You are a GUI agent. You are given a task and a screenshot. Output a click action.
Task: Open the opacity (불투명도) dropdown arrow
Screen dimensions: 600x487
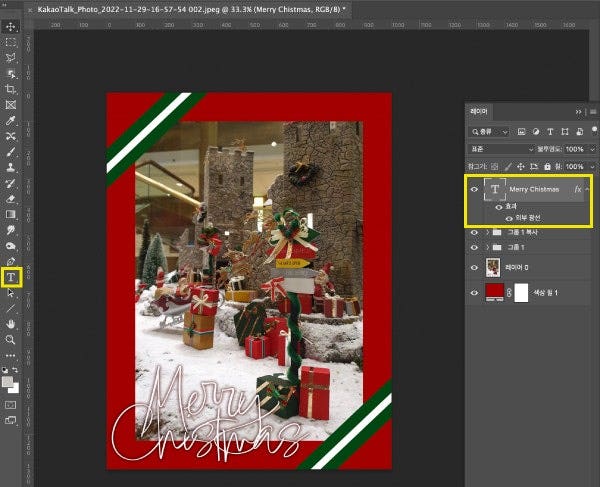tap(593, 149)
